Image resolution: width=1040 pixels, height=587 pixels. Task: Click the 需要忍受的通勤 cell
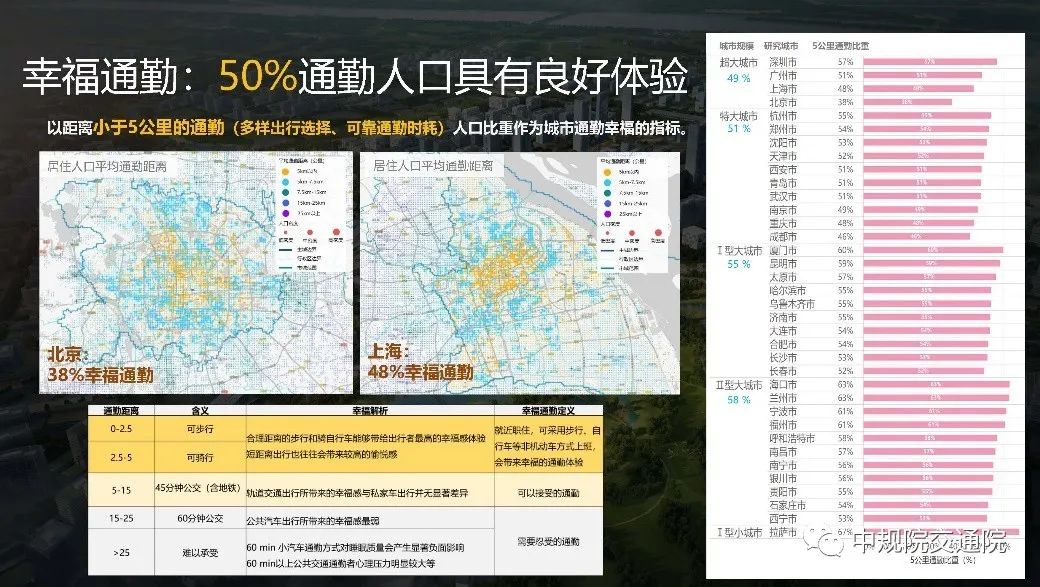[549, 541]
